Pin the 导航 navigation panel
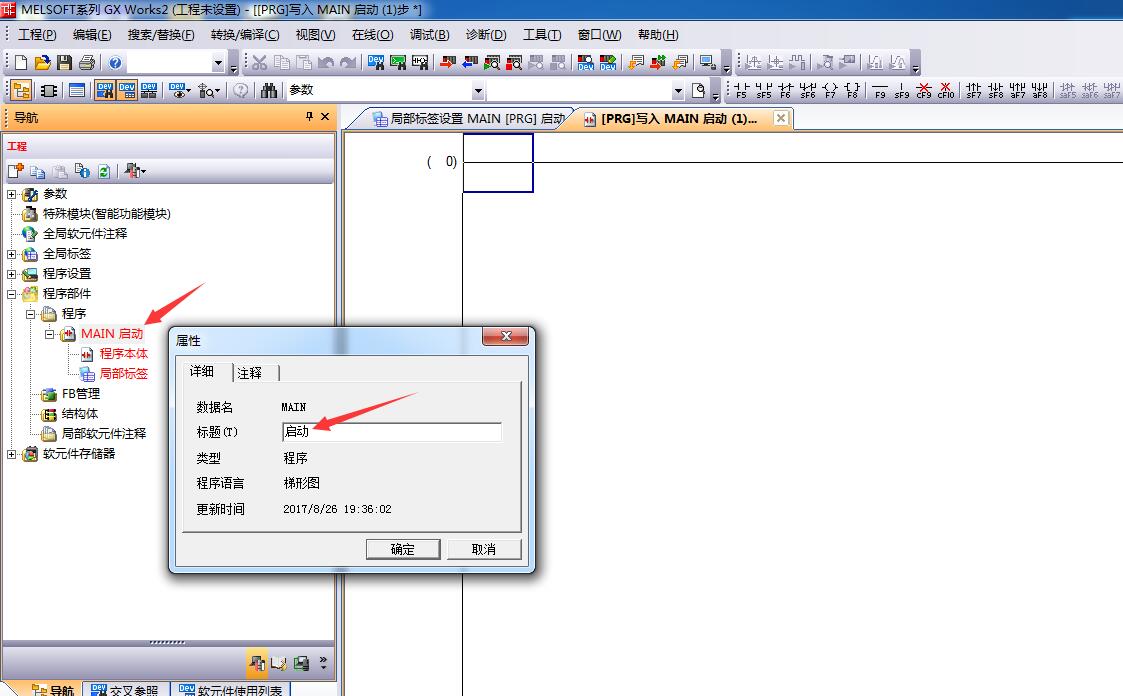The height and width of the screenshot is (696, 1123). point(309,117)
